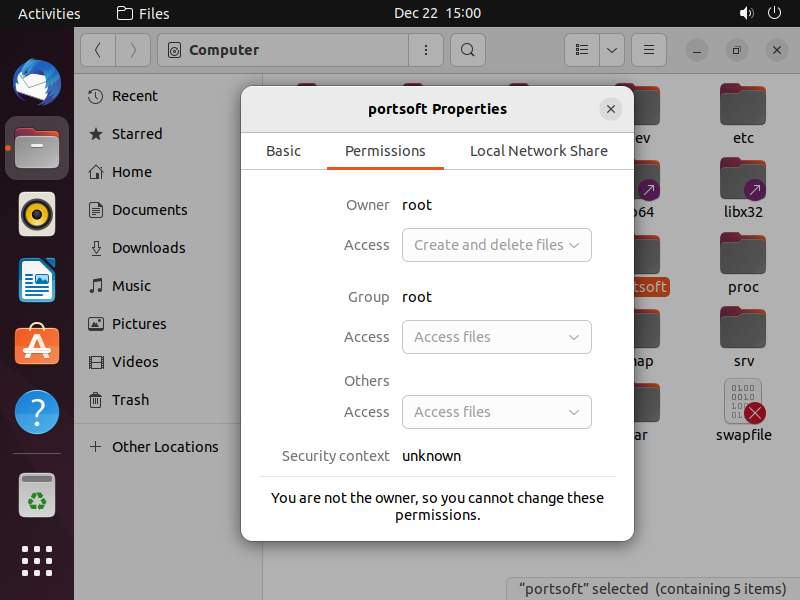Expand the Group access dropdown
800x600 pixels.
coord(496,337)
